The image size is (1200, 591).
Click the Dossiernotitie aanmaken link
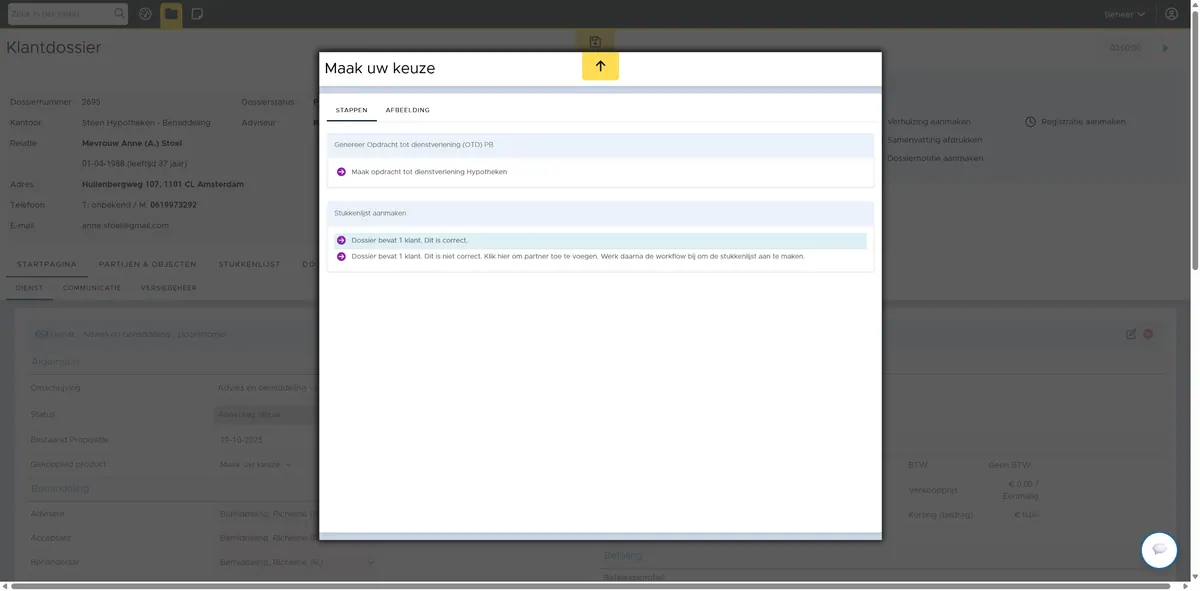coord(935,158)
